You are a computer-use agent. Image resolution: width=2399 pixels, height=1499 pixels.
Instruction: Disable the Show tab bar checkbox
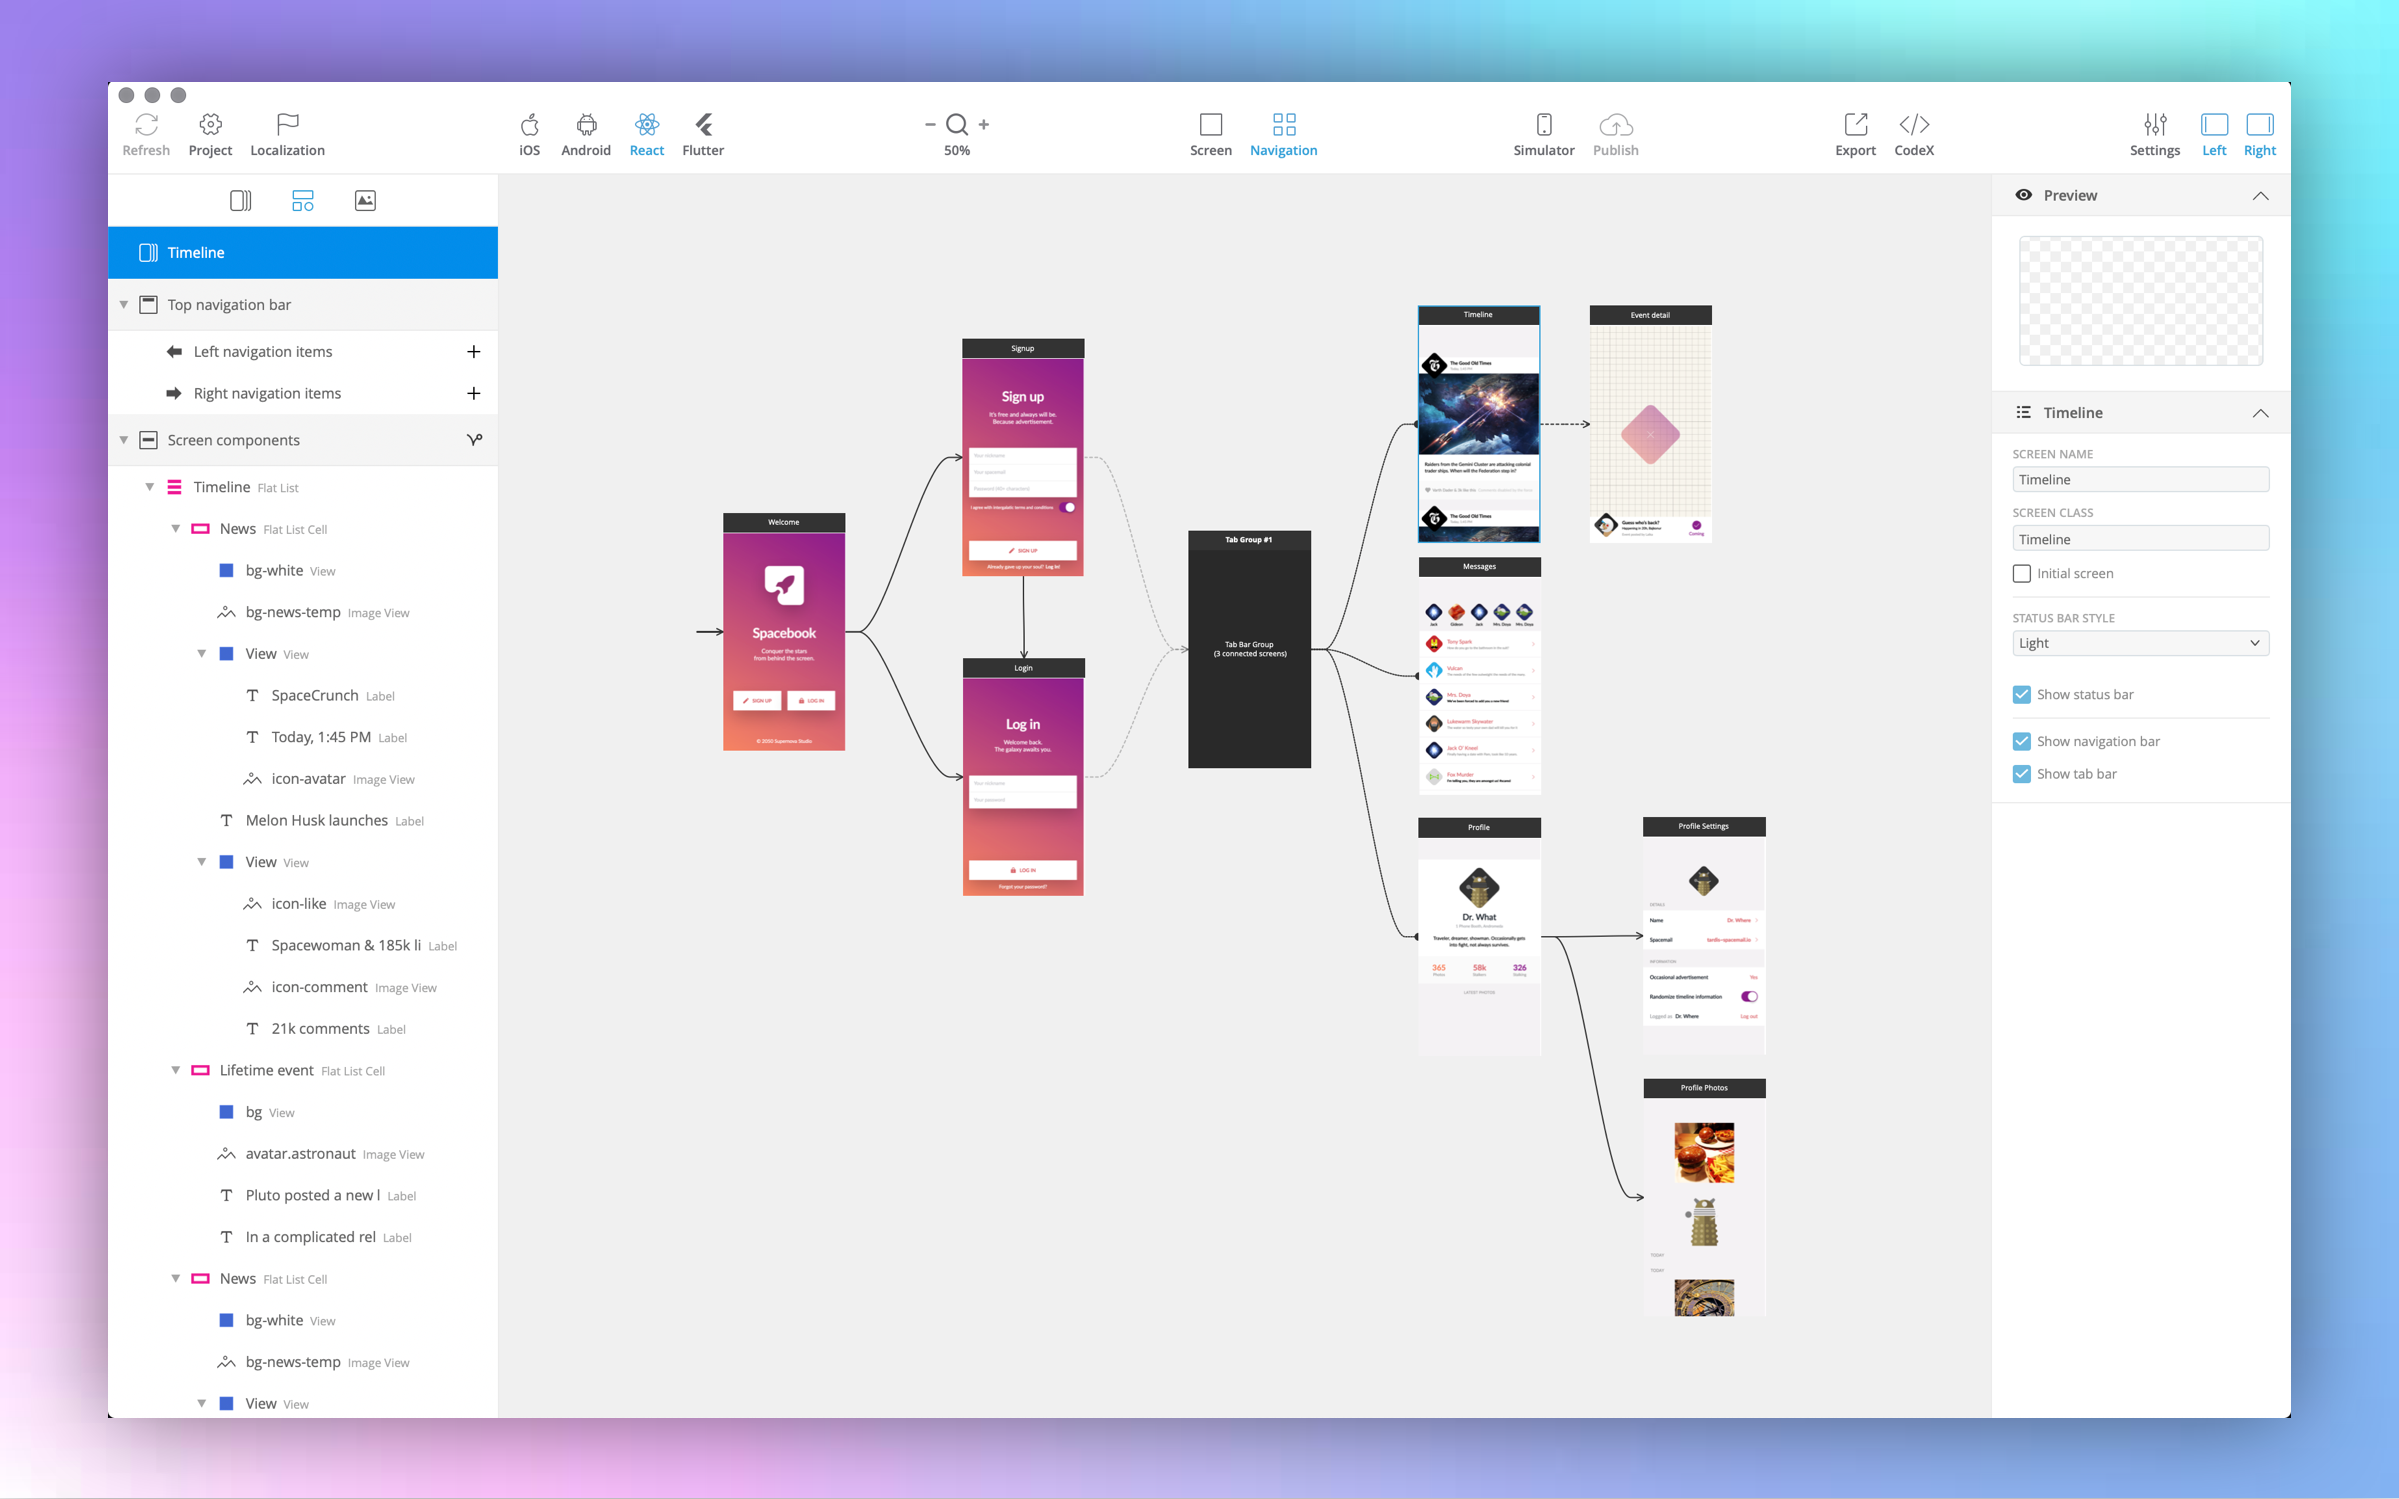[x=2021, y=774]
